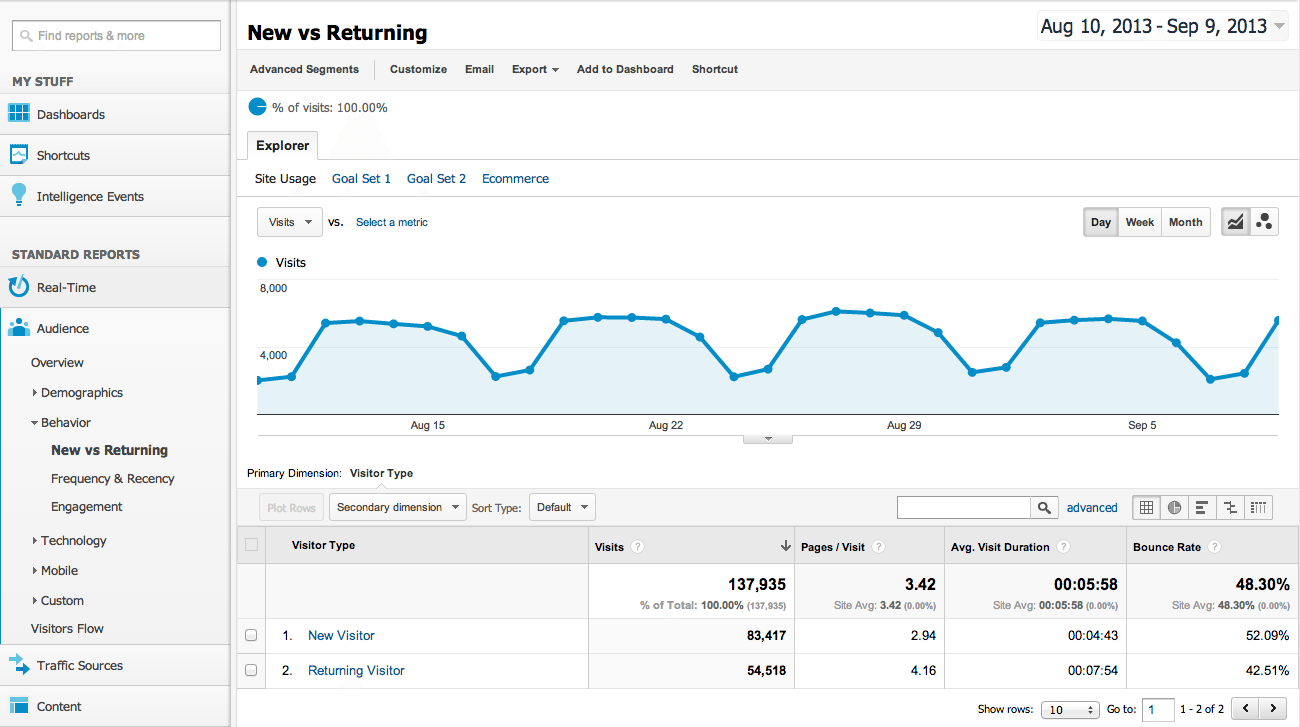1300x727 pixels.
Task: Click the Find reports search field
Action: (x=116, y=36)
